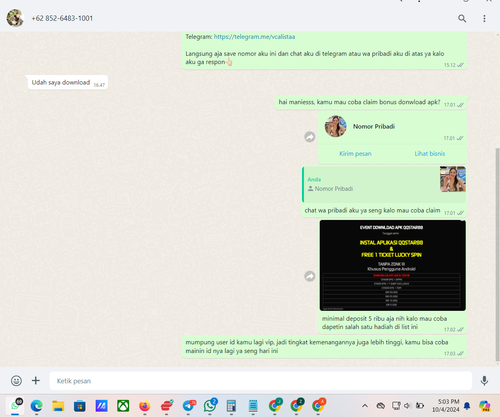Select caption 'minimal deposit 5 ribu aja'
Viewport: 500px width, 417px height.
384,323
